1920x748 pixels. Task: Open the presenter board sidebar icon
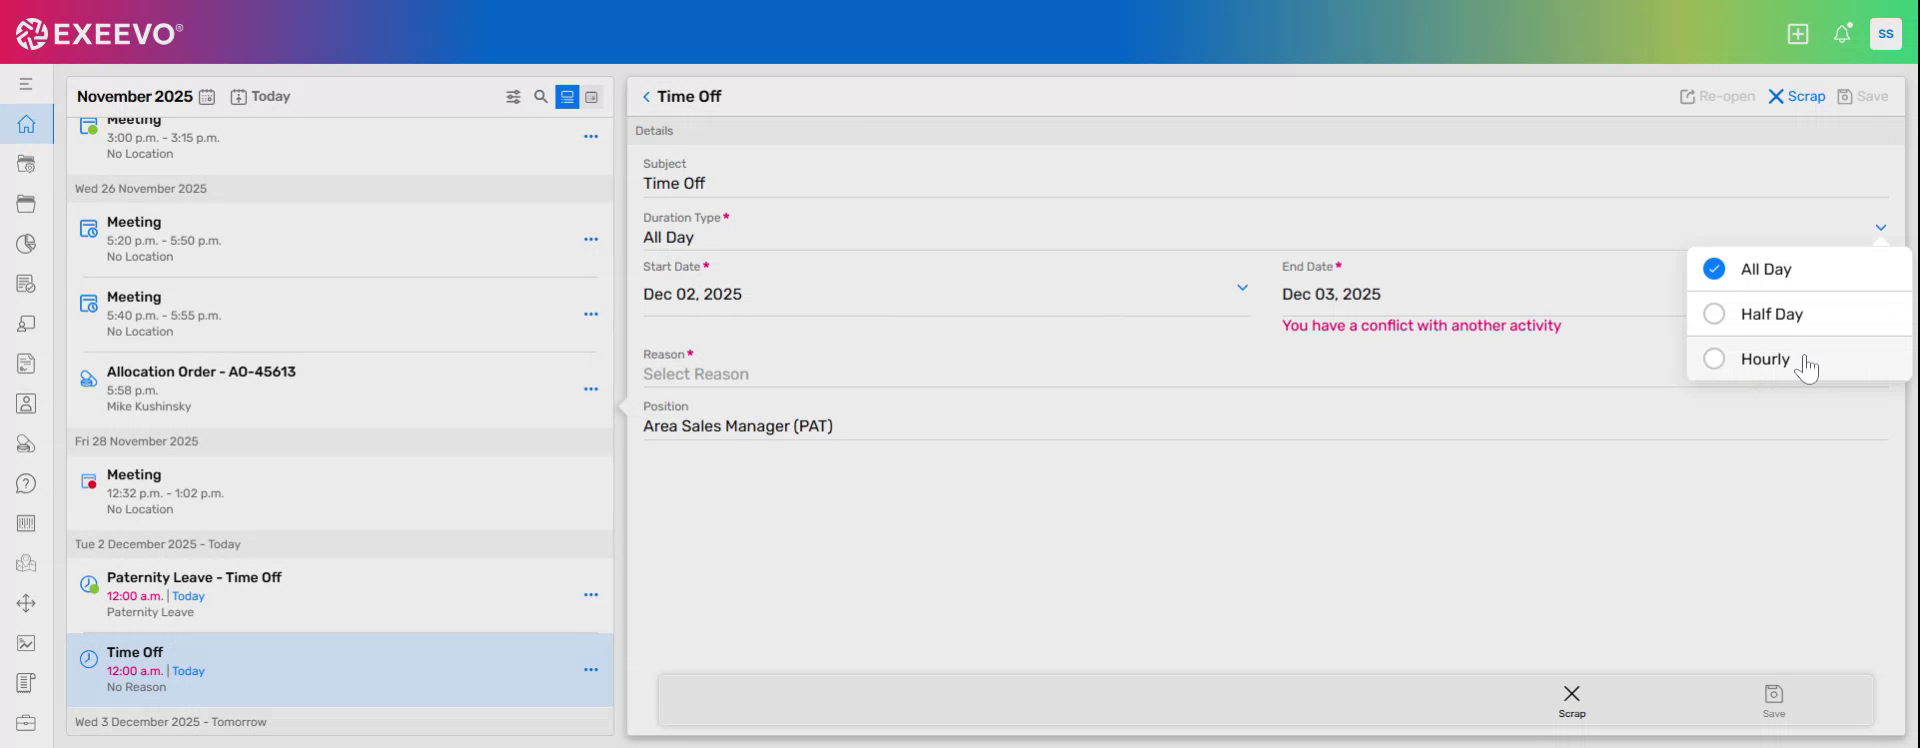[26, 324]
